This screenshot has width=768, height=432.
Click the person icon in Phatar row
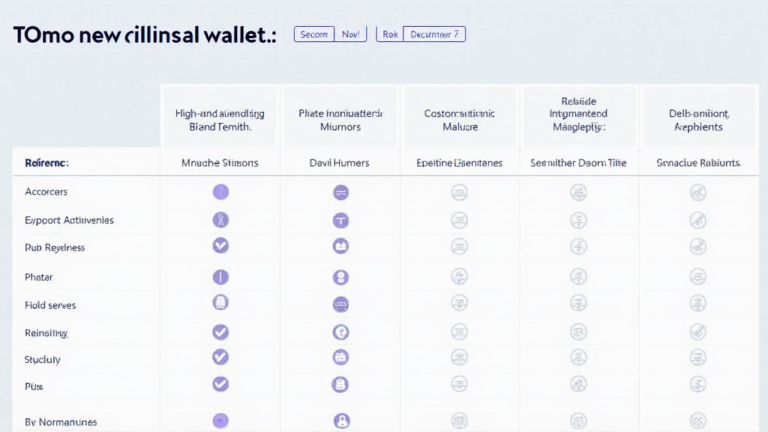pos(340,277)
